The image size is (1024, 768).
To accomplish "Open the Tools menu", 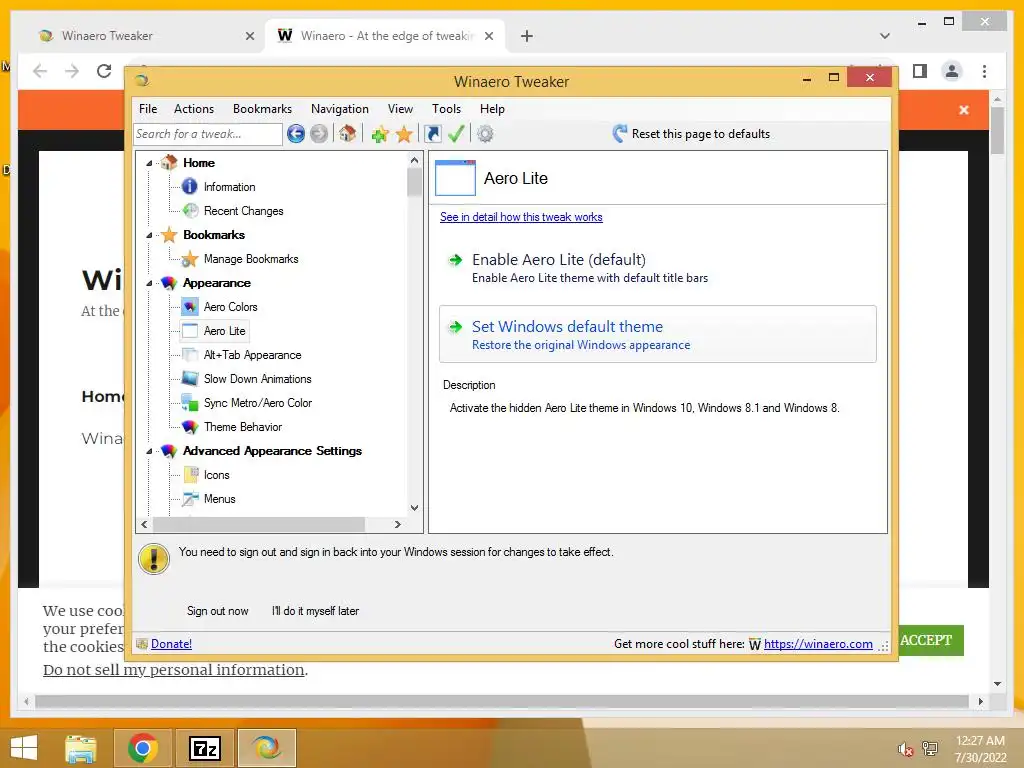I will (446, 109).
